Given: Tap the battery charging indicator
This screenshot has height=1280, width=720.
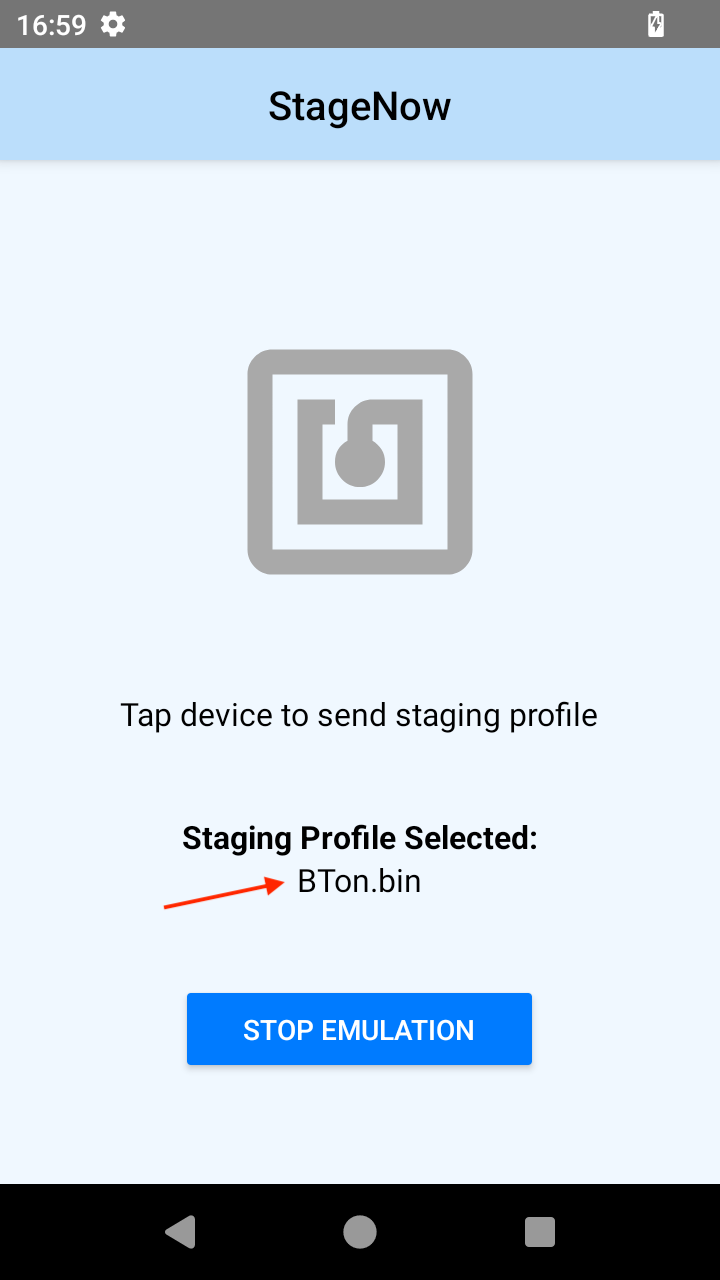Looking at the screenshot, I should click(x=656, y=24).
